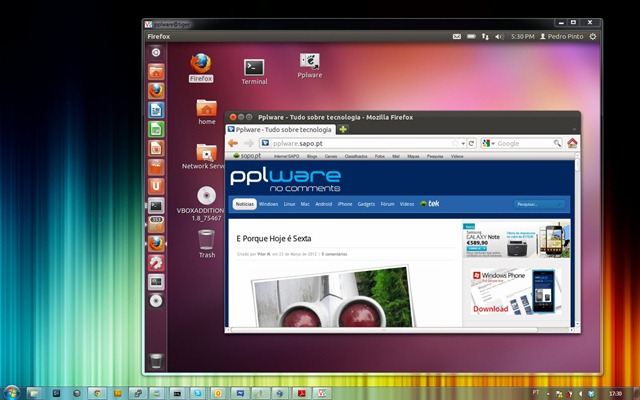640x400 pixels.
Task: Click the Google search field
Action: [524, 143]
